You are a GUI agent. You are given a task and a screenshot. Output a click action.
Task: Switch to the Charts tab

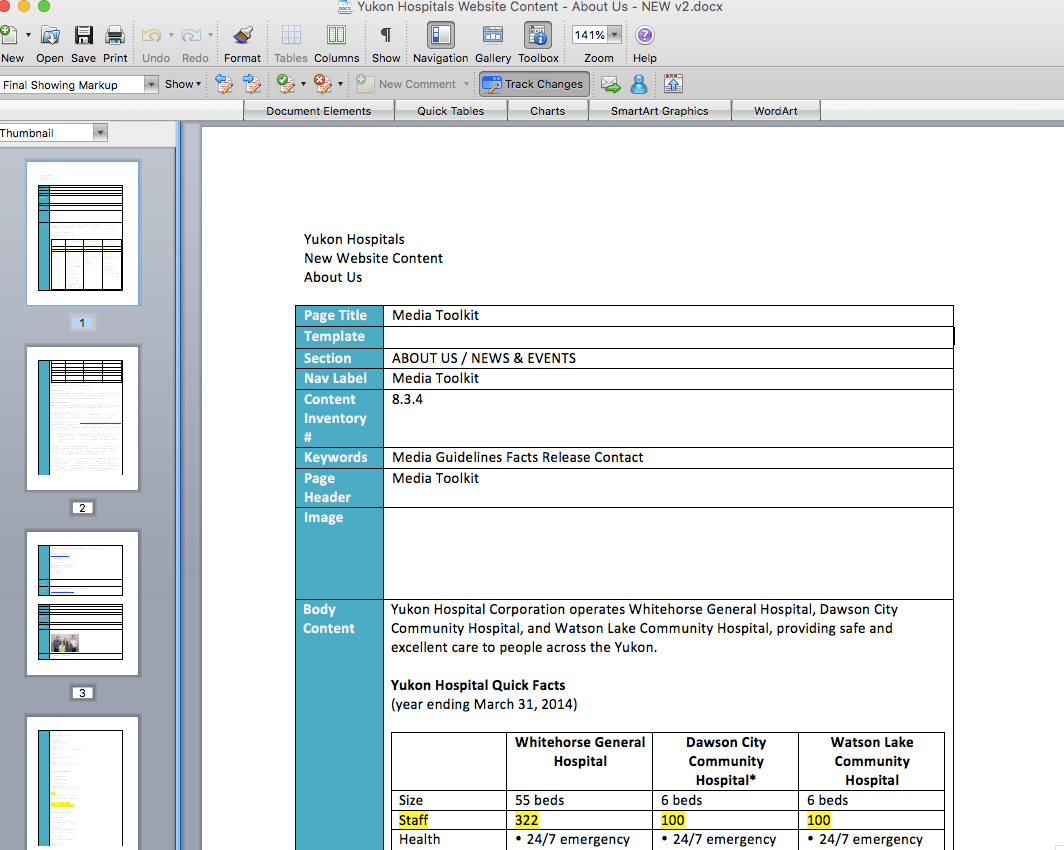pyautogui.click(x=548, y=111)
